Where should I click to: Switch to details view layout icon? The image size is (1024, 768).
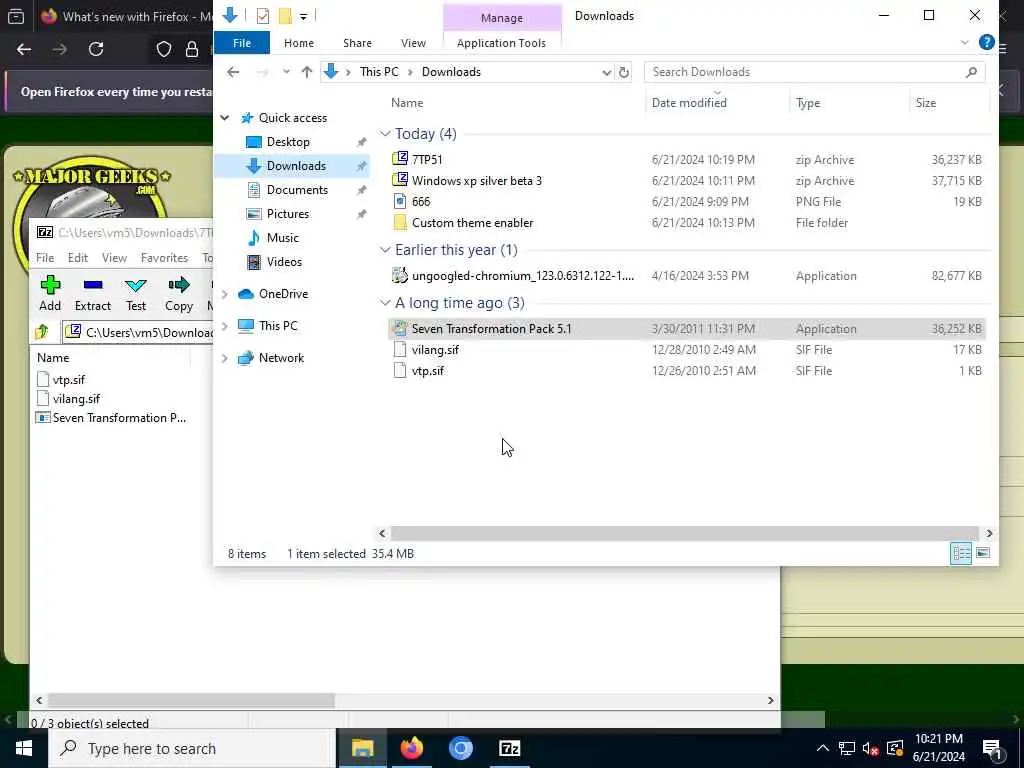[961, 553]
